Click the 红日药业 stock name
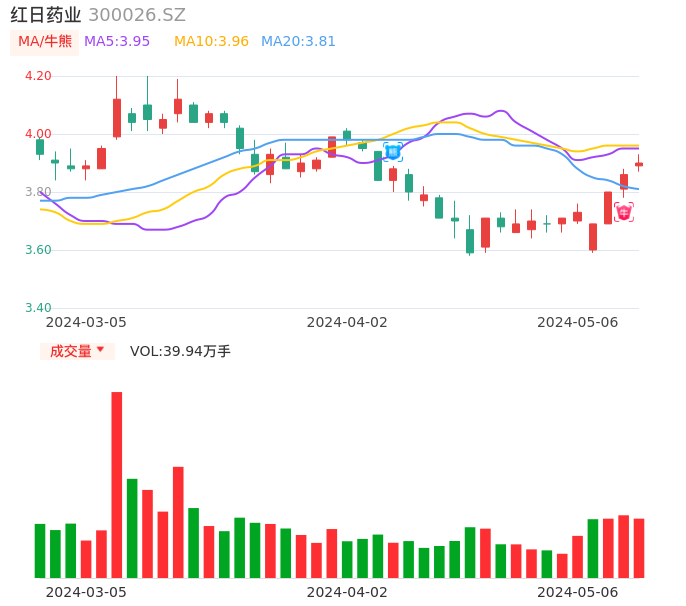The height and width of the screenshot is (606, 686). 45,15
